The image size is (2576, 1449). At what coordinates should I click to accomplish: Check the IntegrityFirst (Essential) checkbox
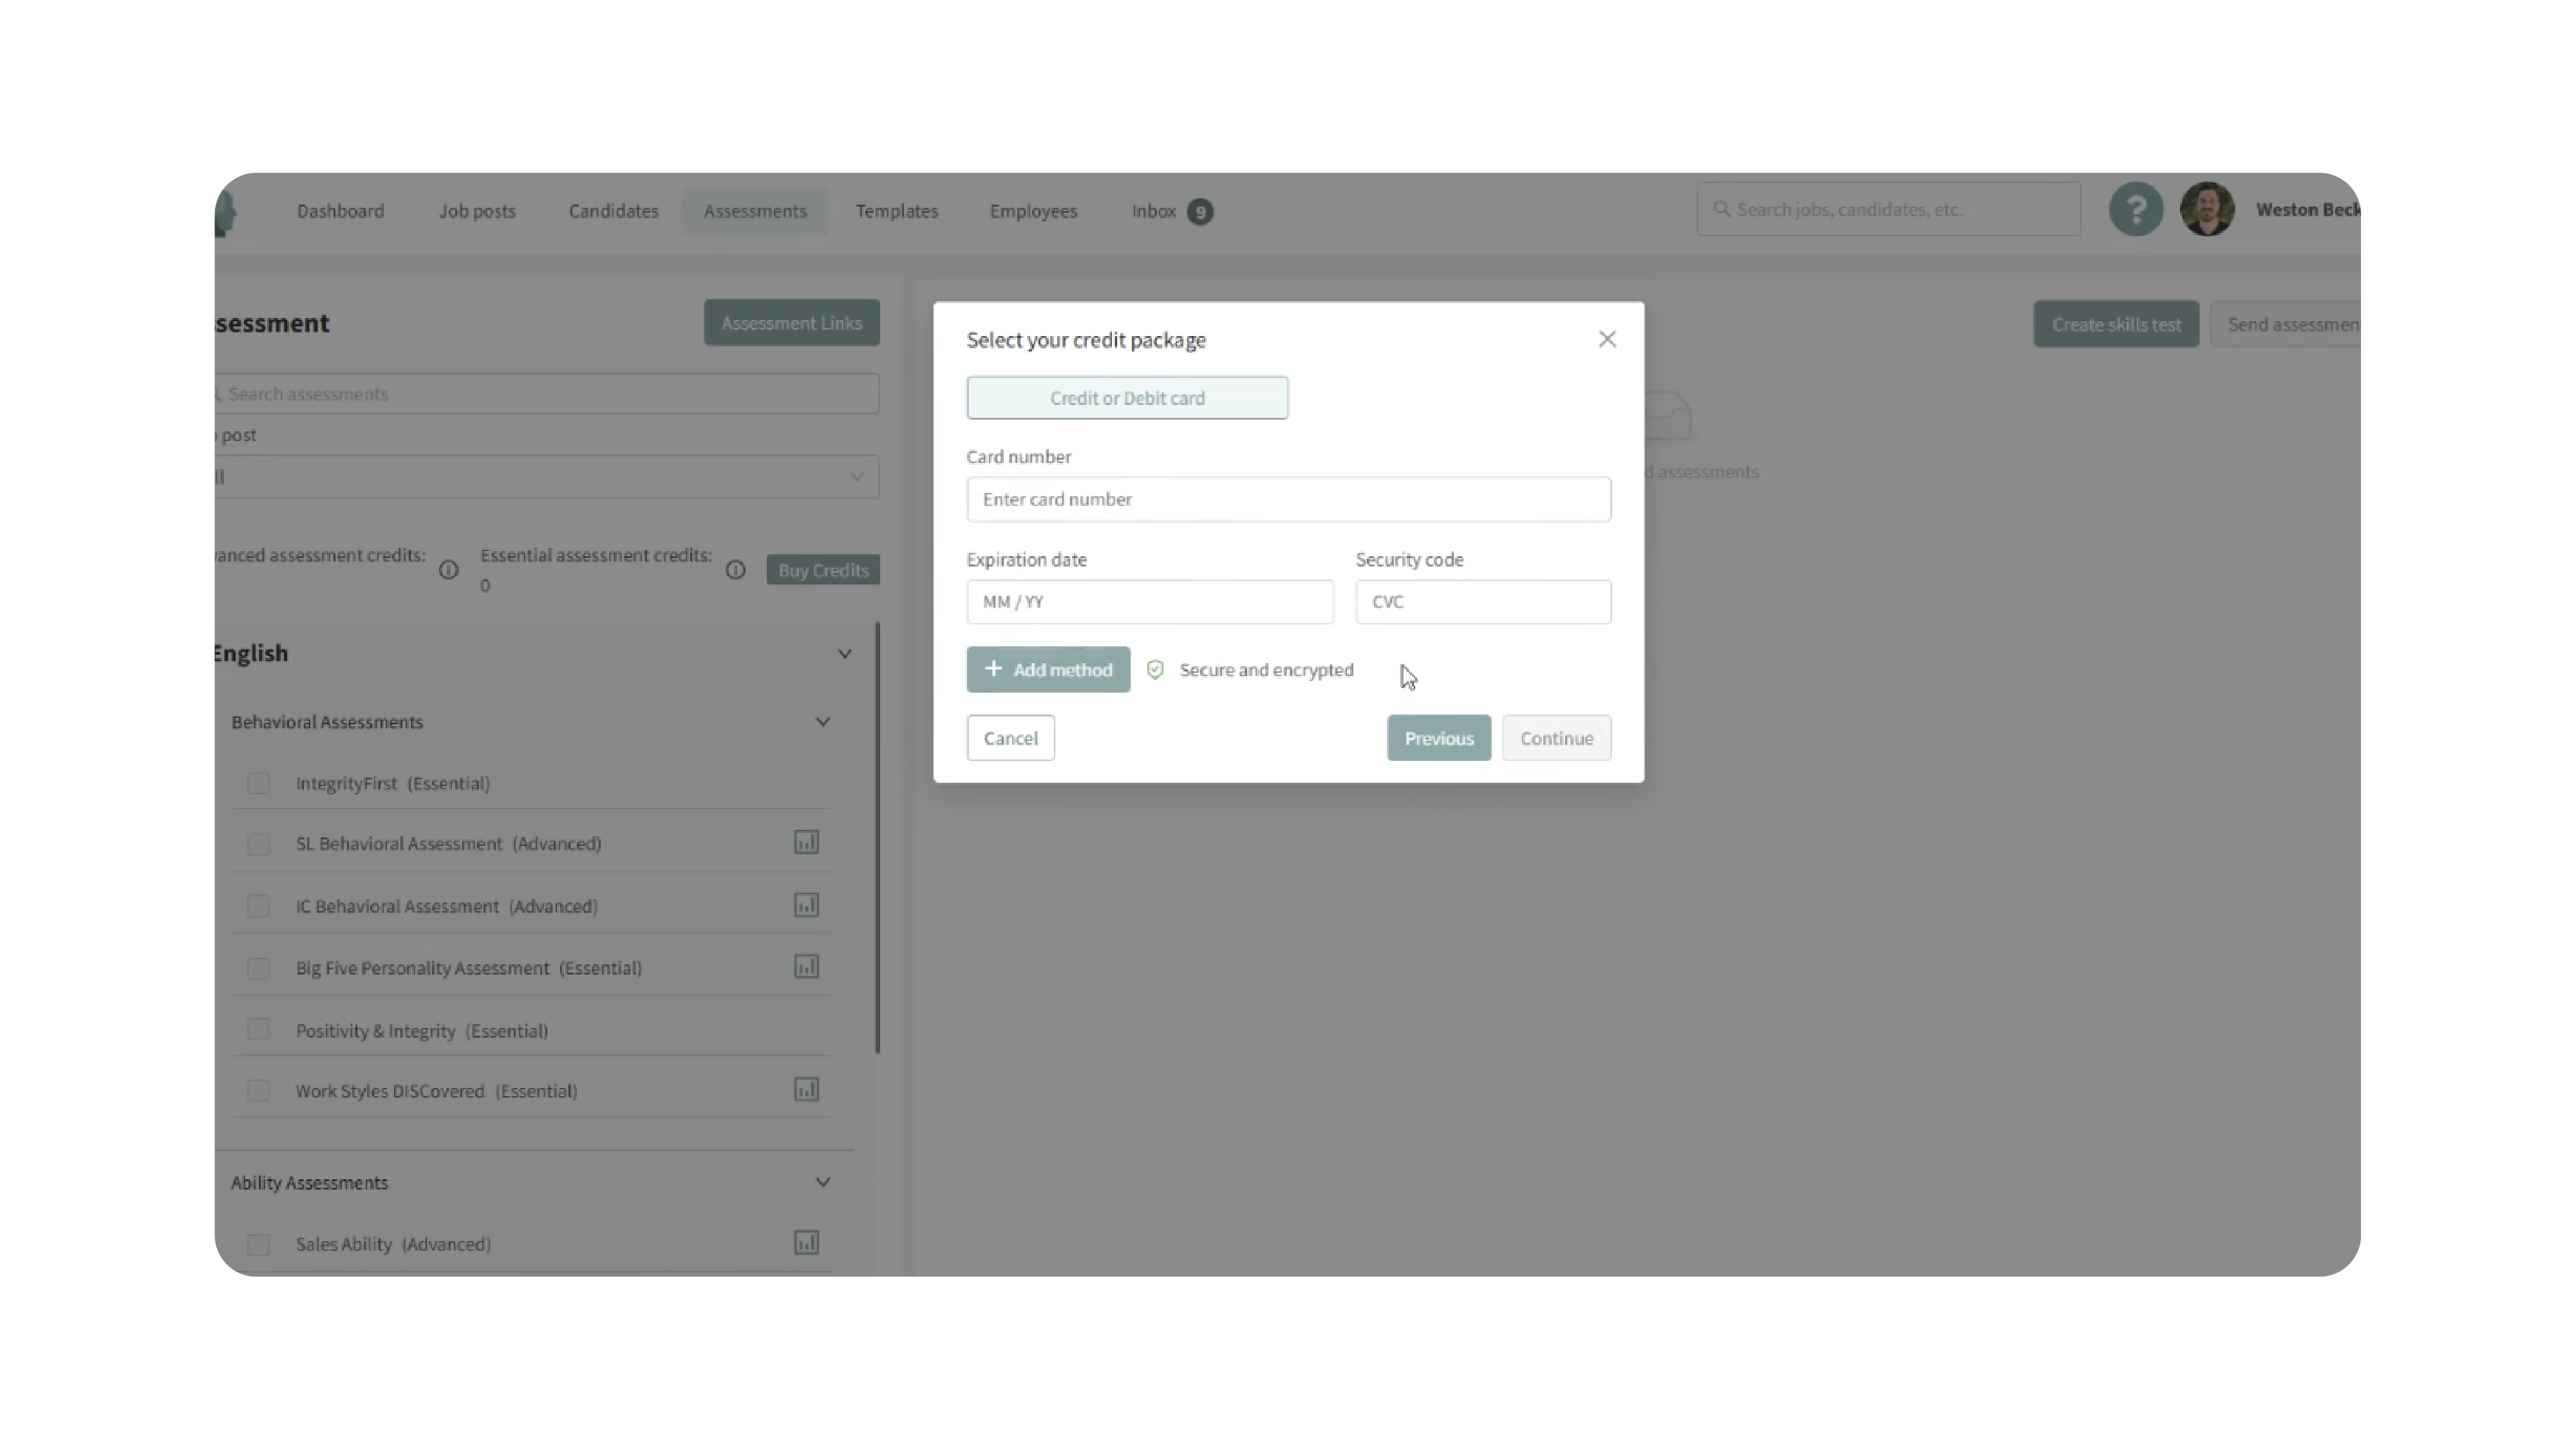(x=258, y=783)
